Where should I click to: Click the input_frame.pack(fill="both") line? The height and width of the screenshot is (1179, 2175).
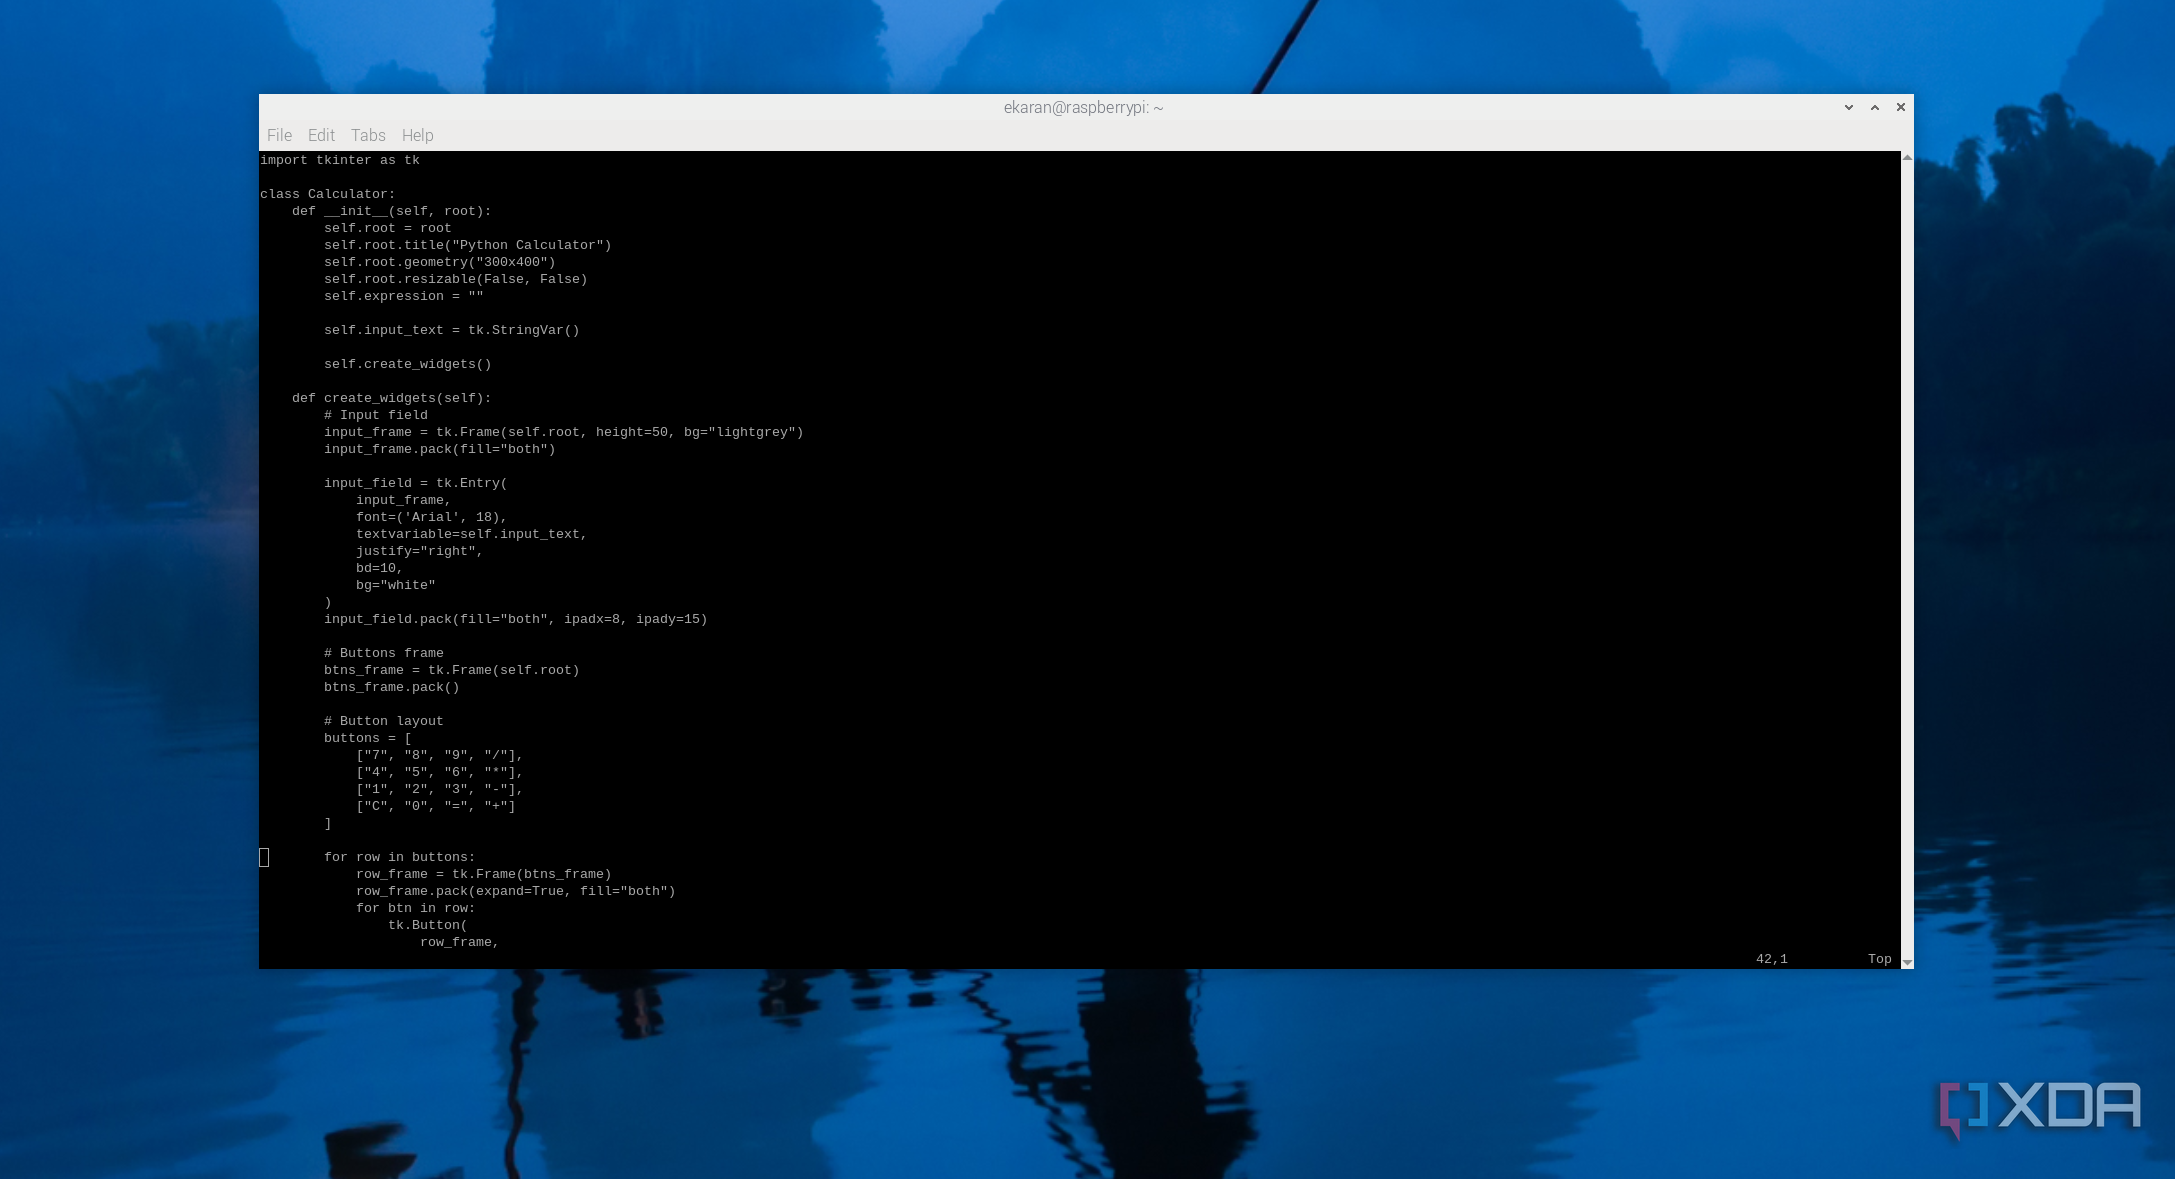coord(440,449)
